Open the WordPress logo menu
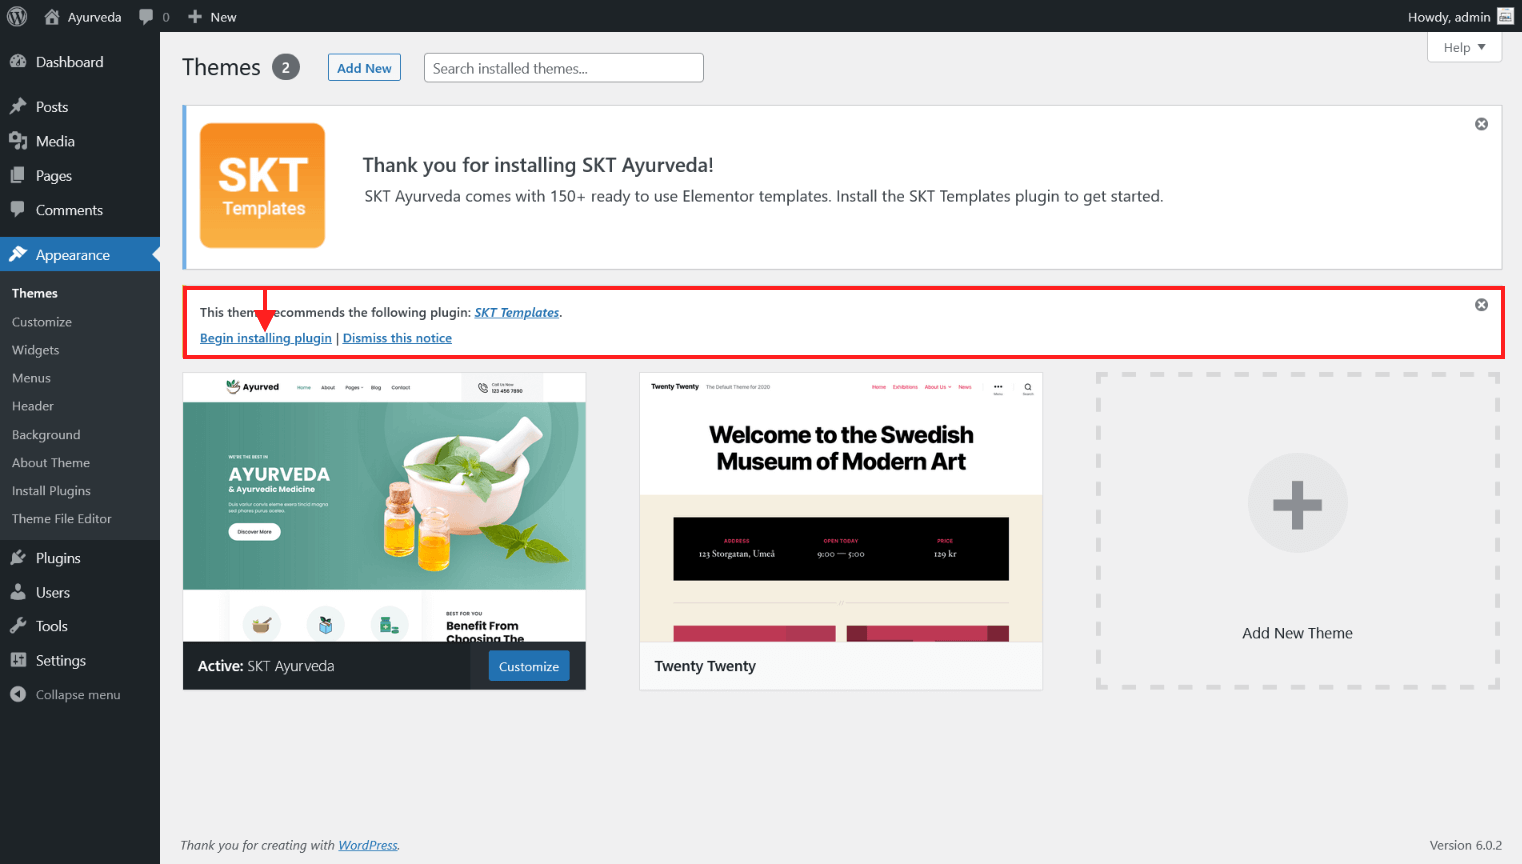 pos(17,16)
